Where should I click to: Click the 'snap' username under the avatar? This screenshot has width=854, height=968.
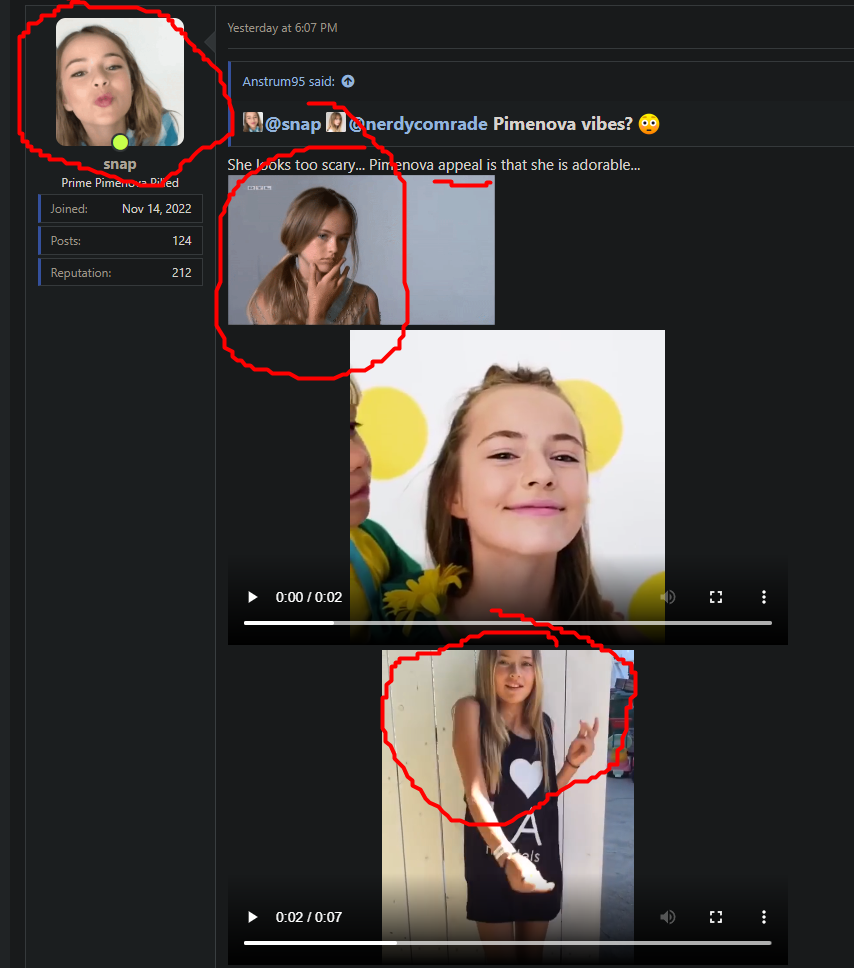(120, 164)
